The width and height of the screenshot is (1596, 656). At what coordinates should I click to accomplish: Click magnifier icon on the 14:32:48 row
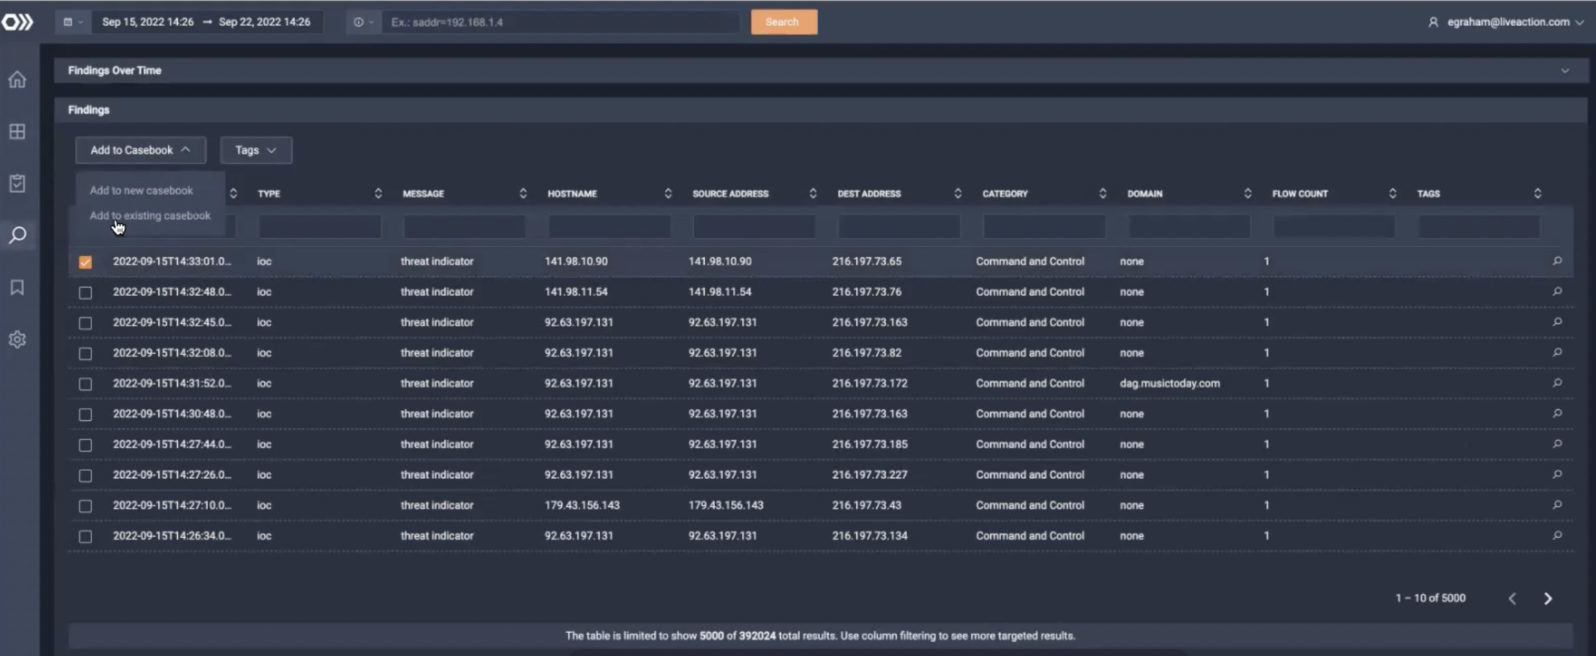1557,292
